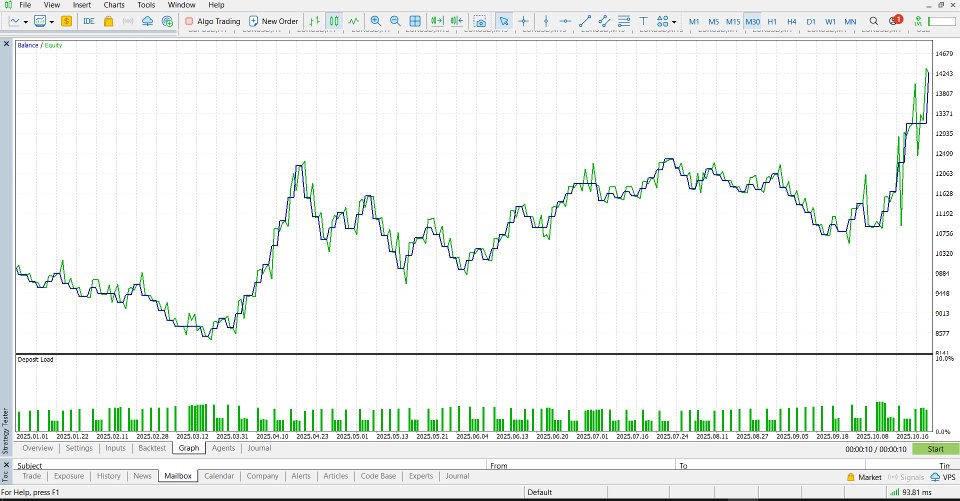The width and height of the screenshot is (960, 501).
Task: Expand the new chart dropdown arrow
Action: coord(26,21)
